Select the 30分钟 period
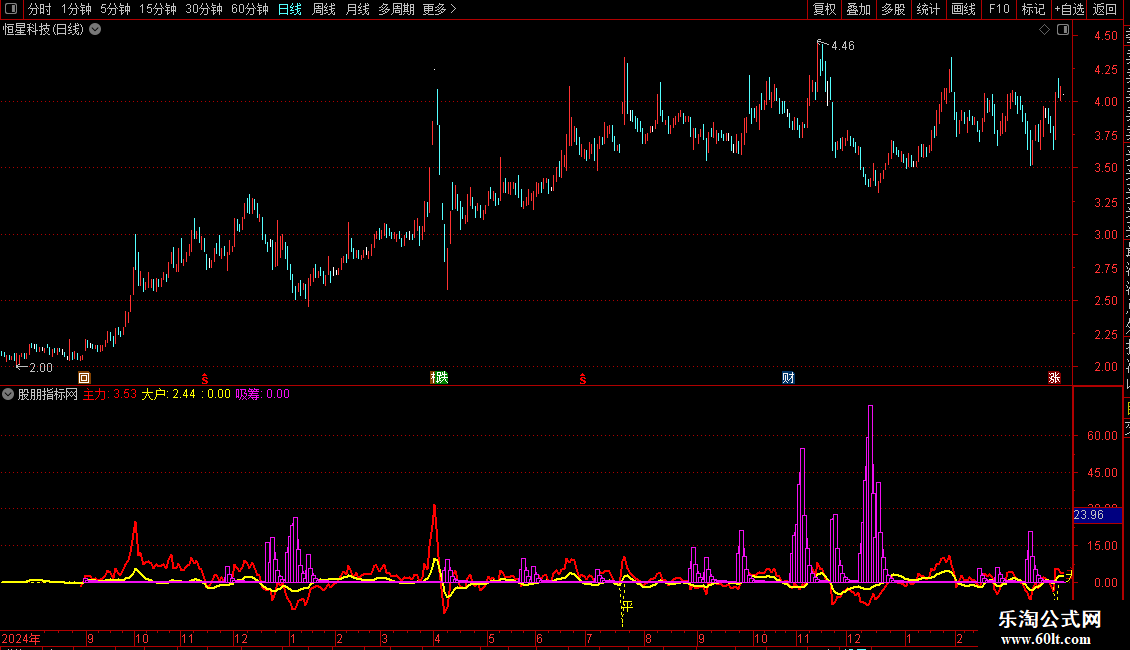Screen dimensions: 1130x650 click(x=204, y=9)
